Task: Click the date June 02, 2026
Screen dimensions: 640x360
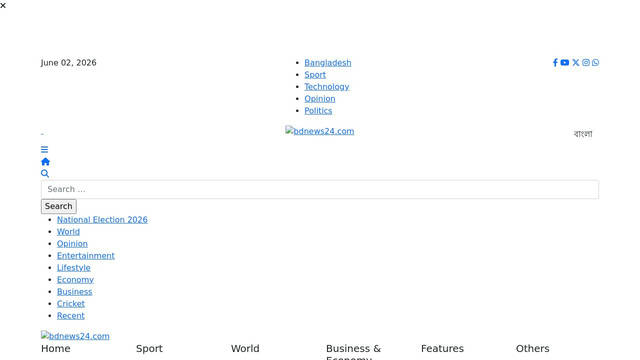Action: click(69, 63)
